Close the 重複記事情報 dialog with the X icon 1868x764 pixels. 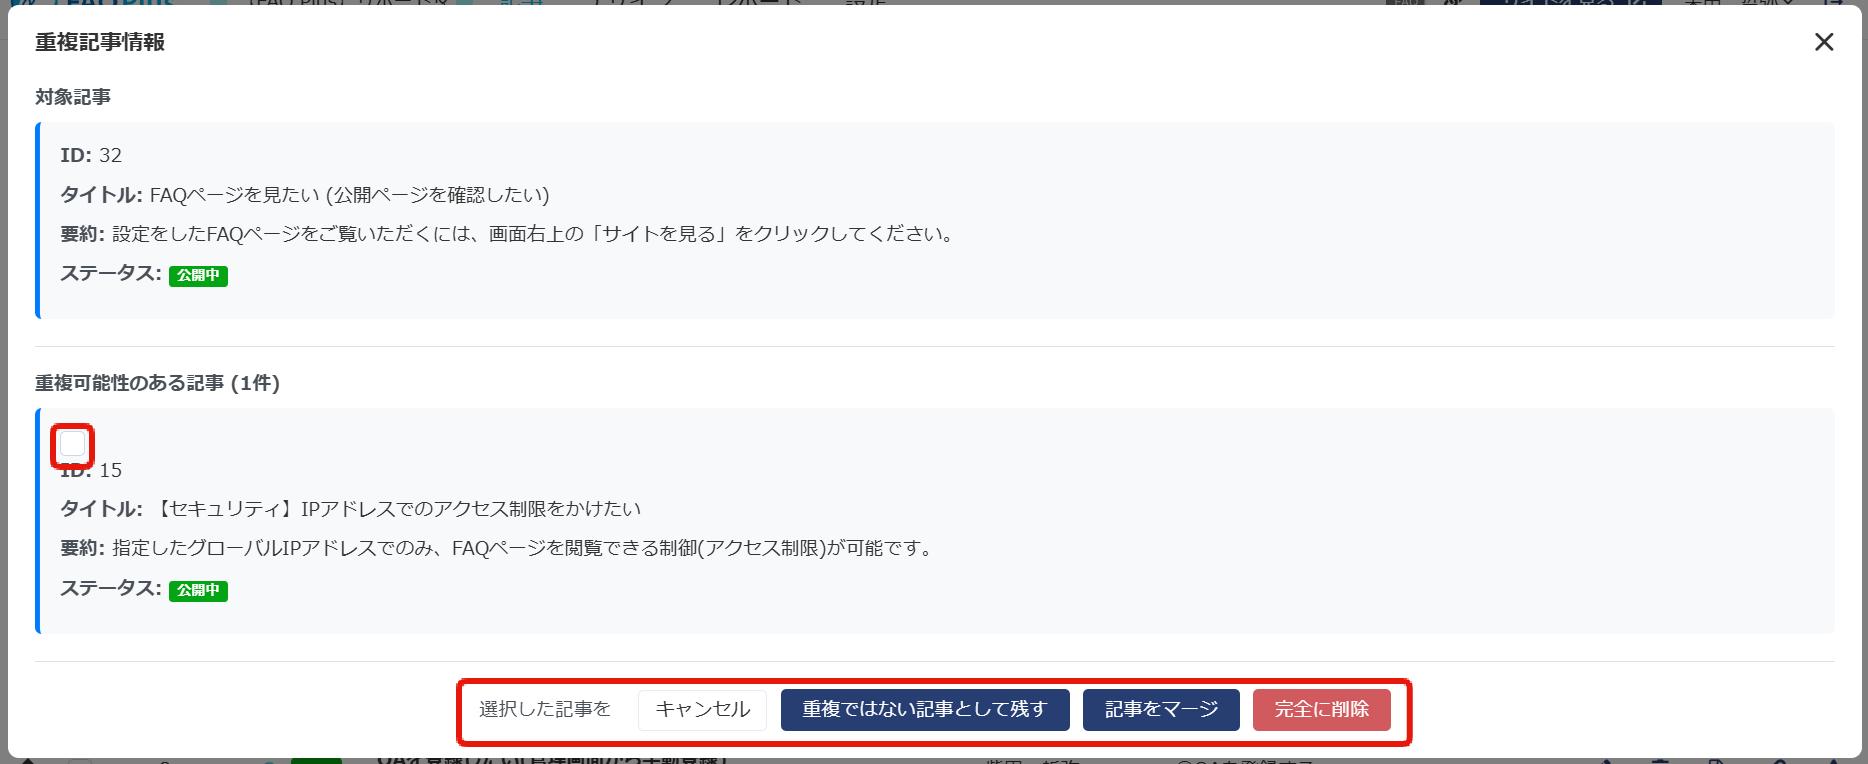[1824, 42]
